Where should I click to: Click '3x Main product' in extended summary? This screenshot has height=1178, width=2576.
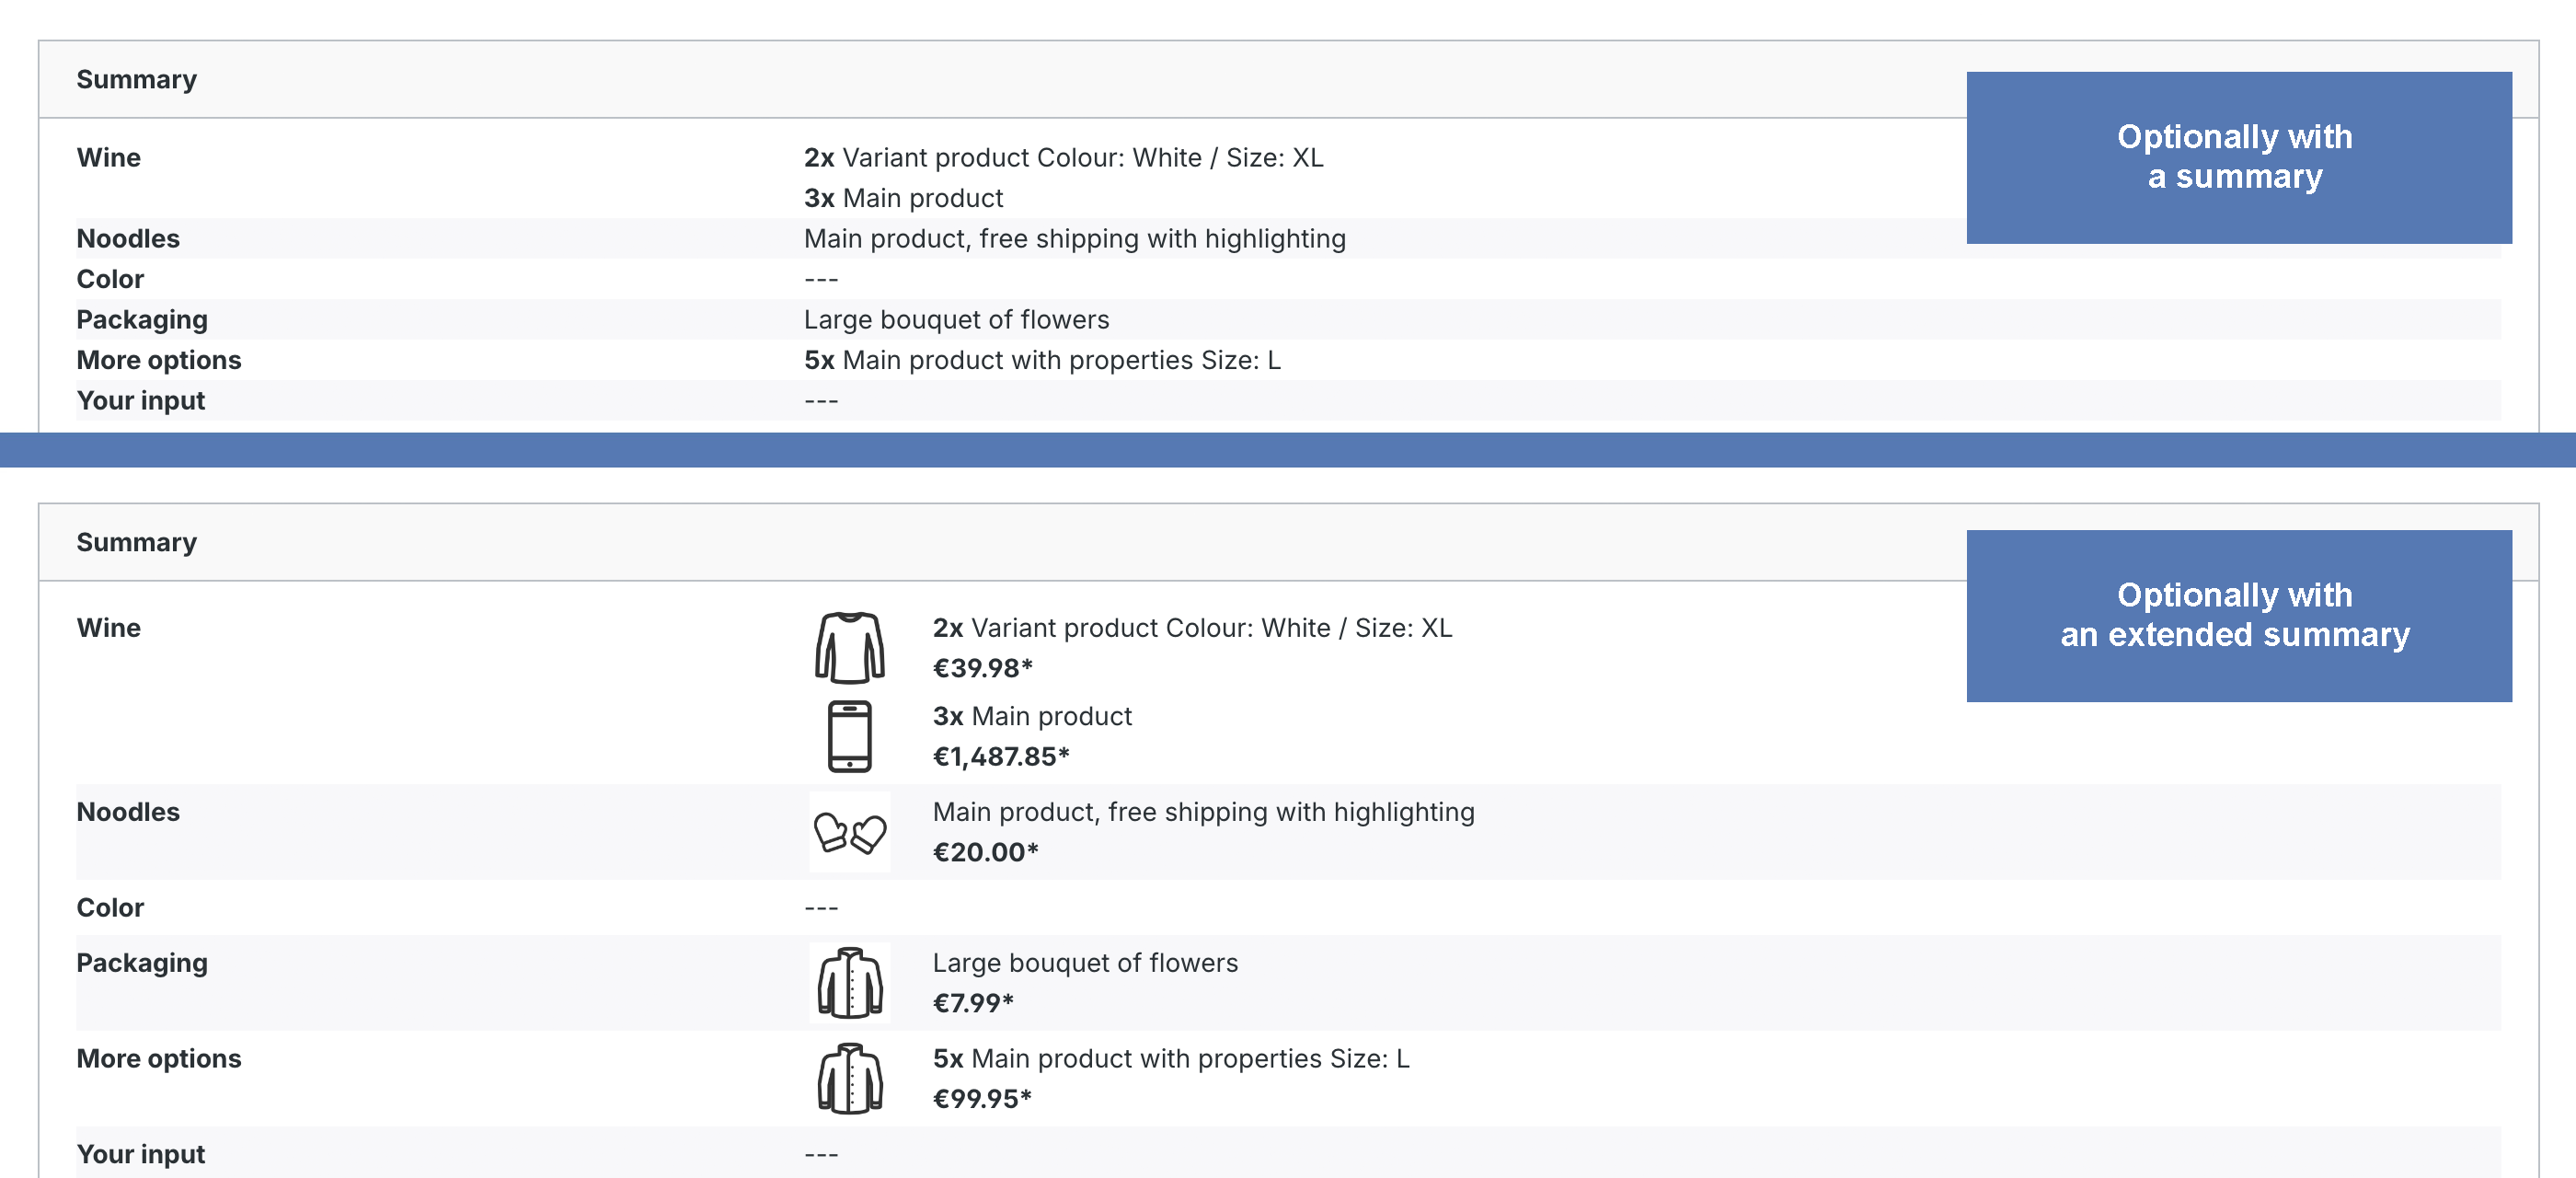(1032, 716)
